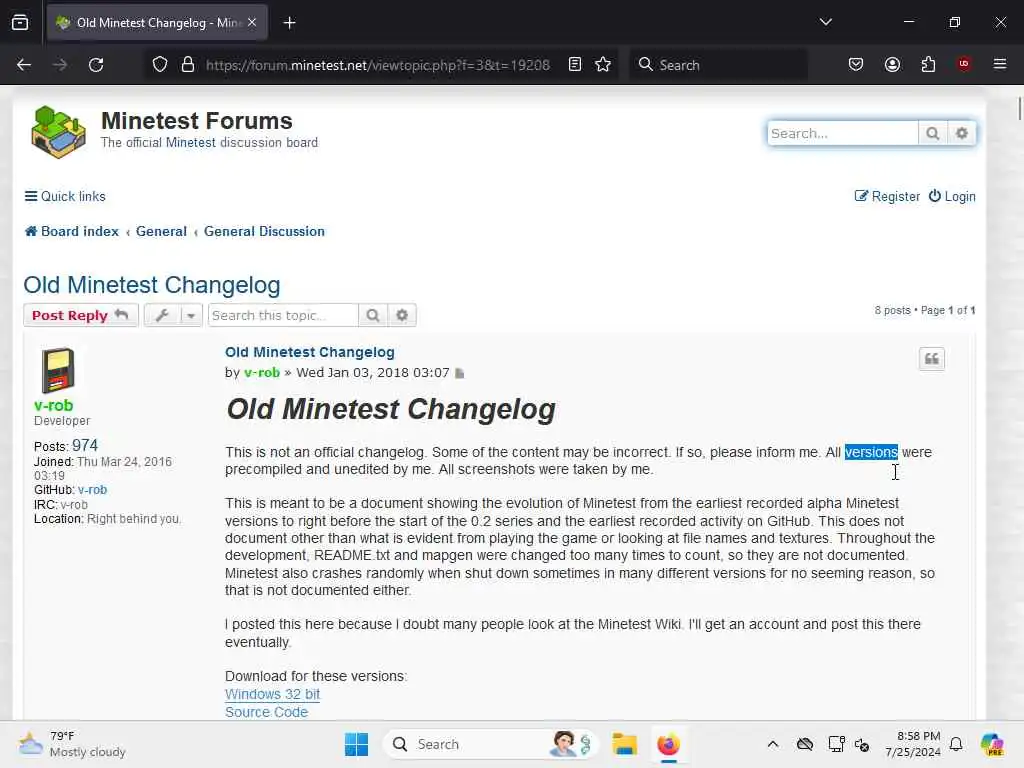Open the Firefox hamburger application menu

coord(1000,64)
